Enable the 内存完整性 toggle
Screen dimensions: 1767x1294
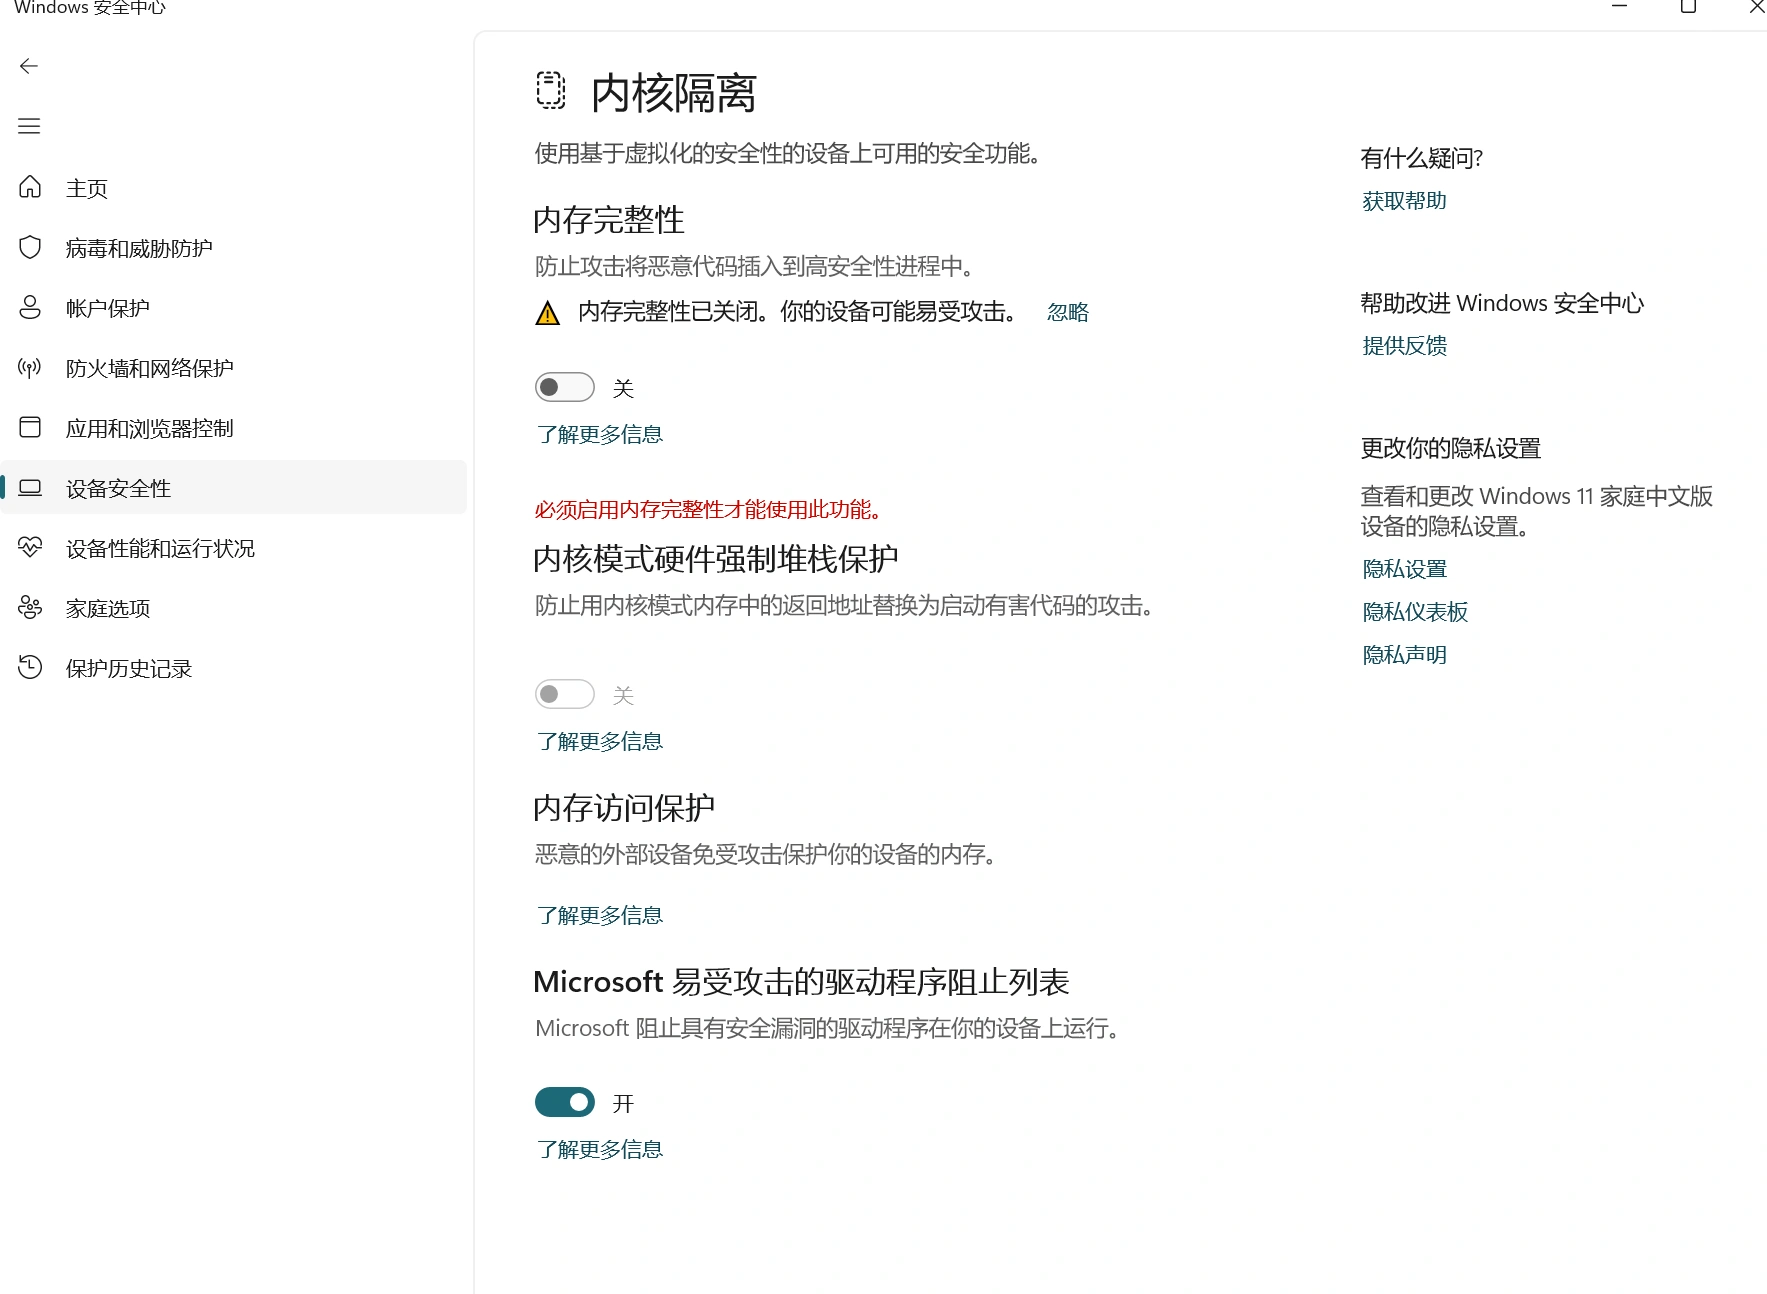[x=564, y=386]
